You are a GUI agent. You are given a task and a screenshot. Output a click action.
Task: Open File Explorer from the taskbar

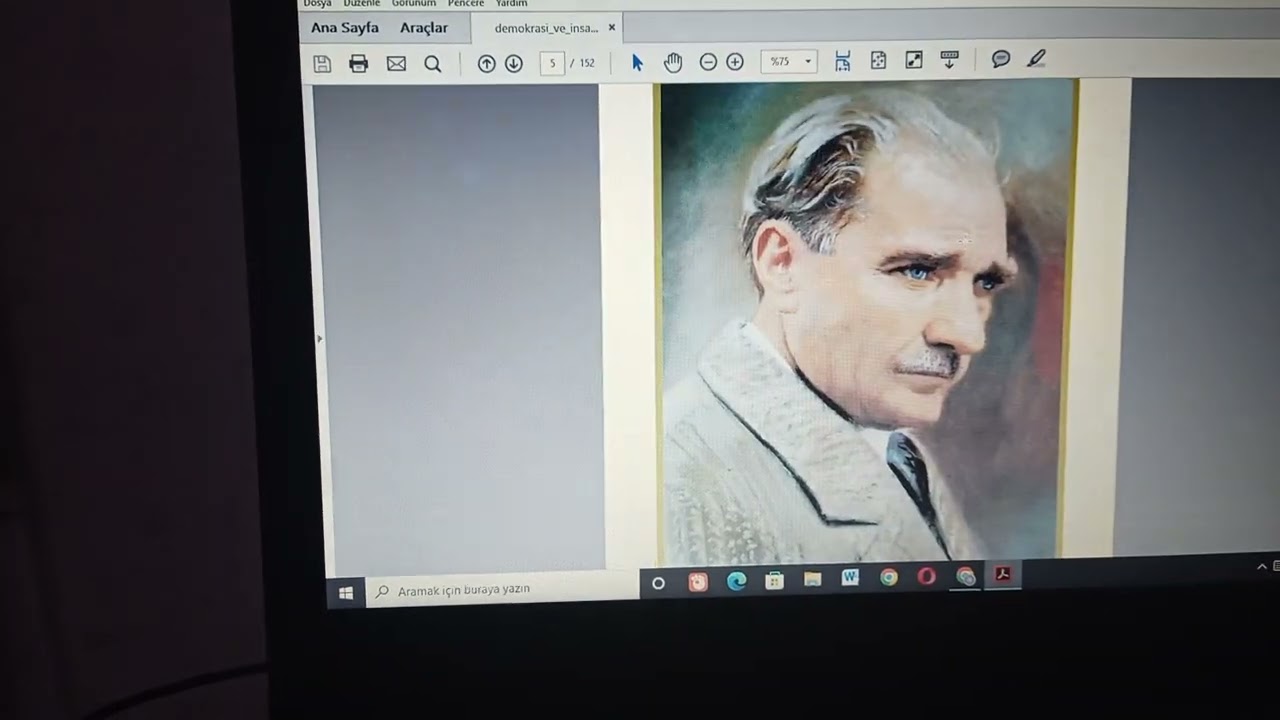coord(812,579)
